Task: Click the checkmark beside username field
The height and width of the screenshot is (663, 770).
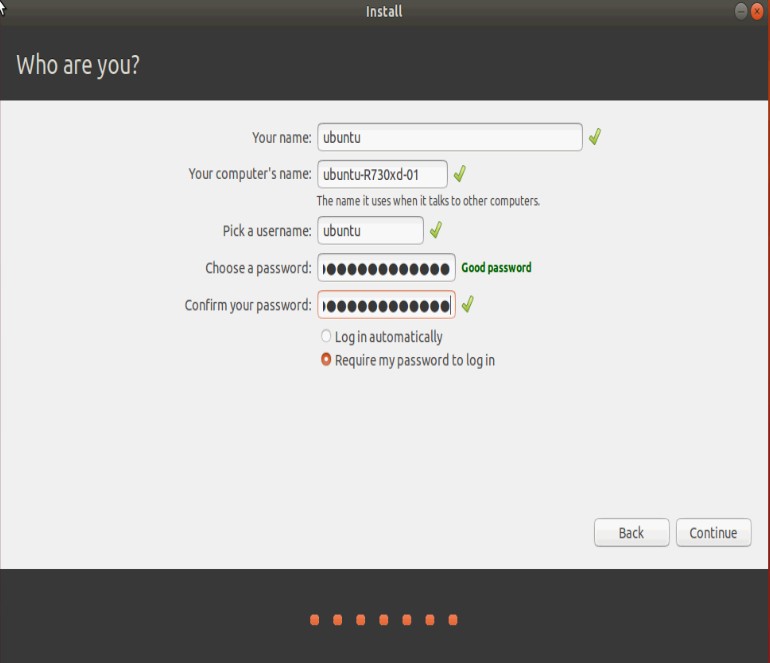Action: click(x=436, y=229)
